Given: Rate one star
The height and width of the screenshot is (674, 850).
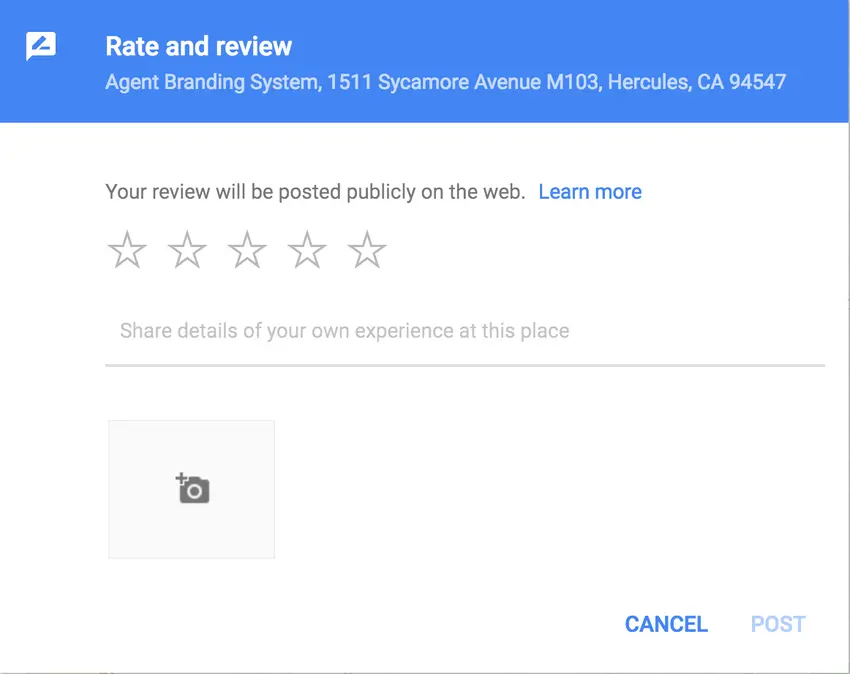Looking at the screenshot, I should [x=127, y=250].
